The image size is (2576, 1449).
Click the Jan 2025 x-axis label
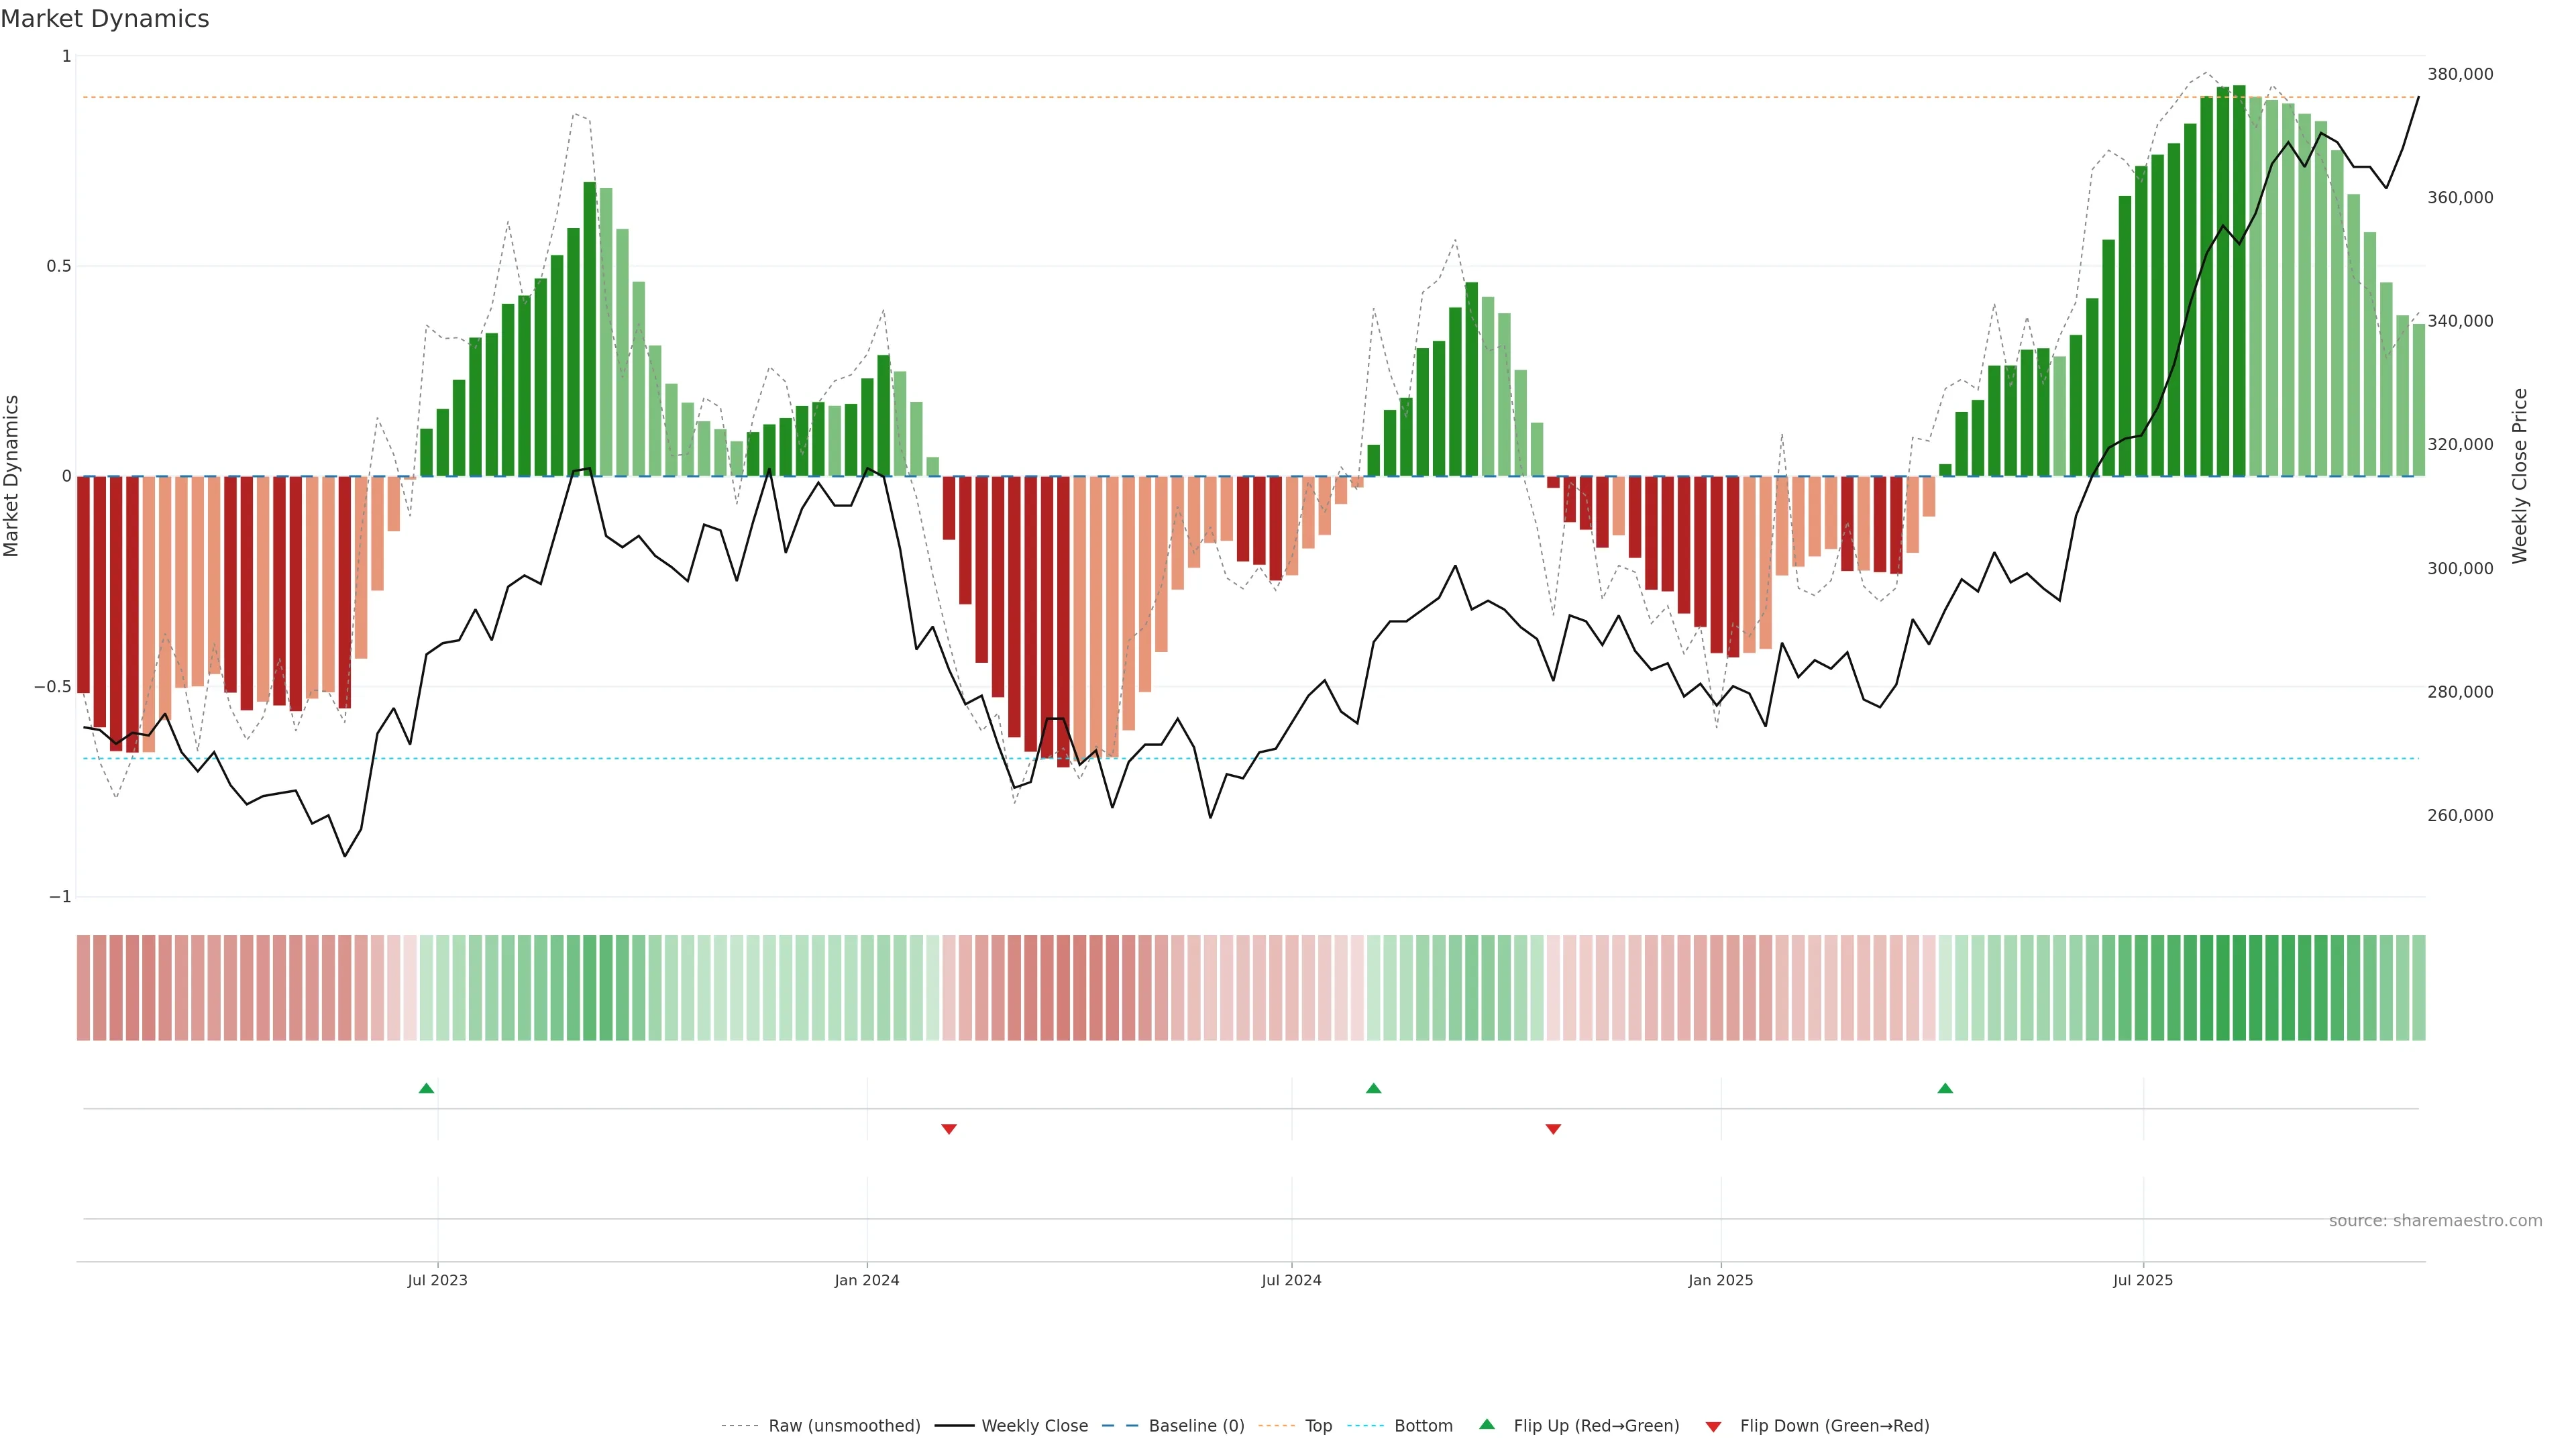coord(1720,1280)
